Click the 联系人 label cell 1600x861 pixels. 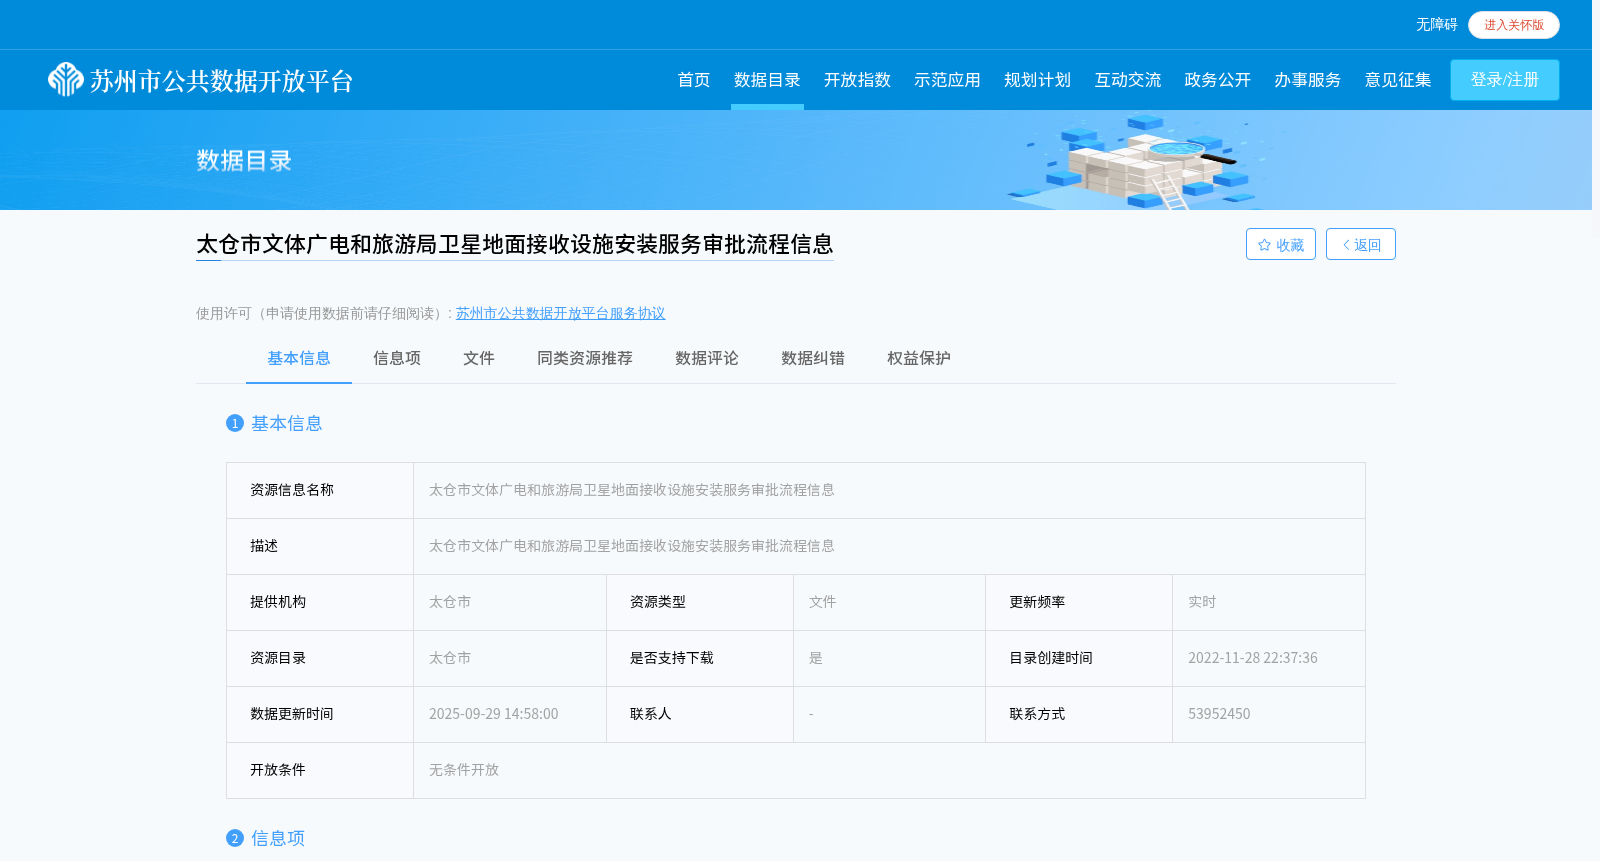tap(700, 714)
